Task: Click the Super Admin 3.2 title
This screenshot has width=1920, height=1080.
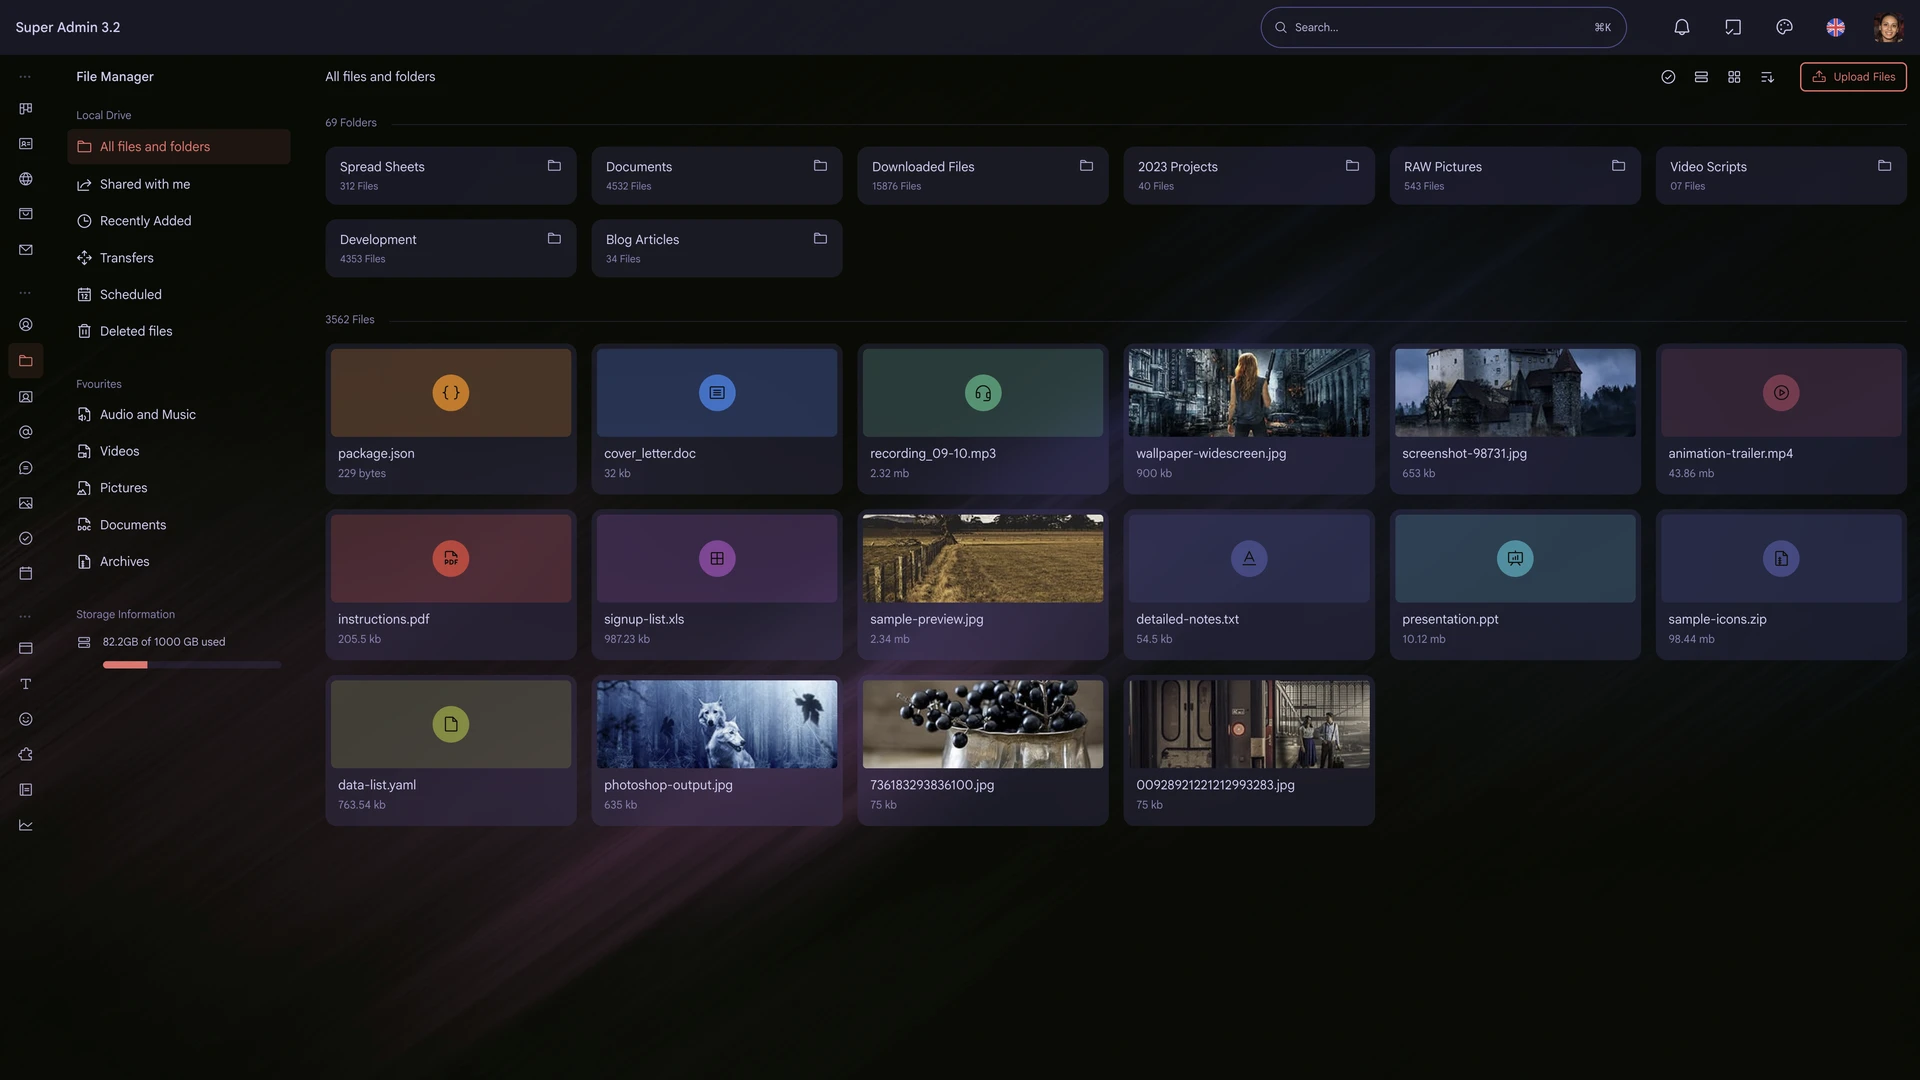Action: (x=68, y=27)
